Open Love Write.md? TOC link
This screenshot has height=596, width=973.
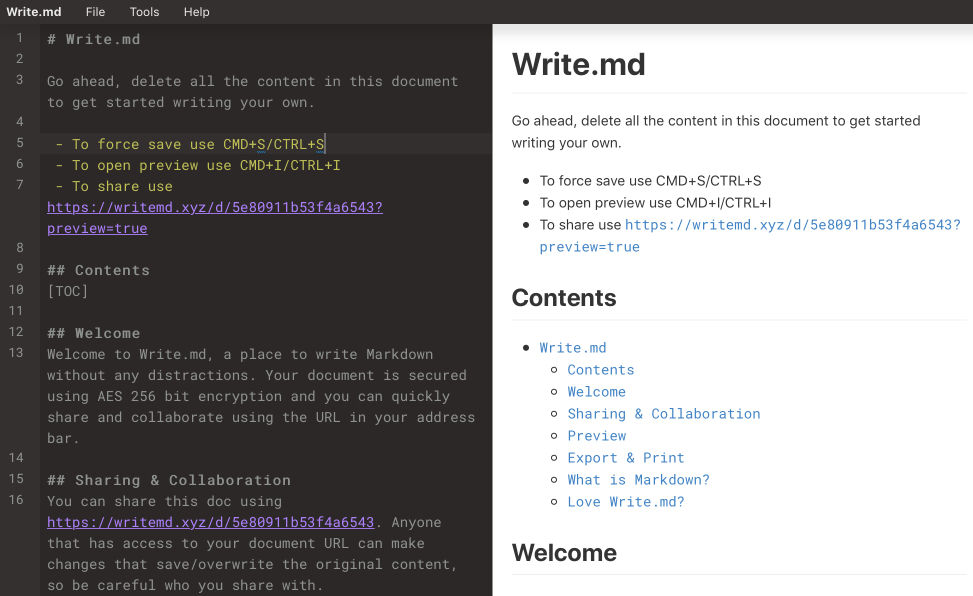coord(626,502)
